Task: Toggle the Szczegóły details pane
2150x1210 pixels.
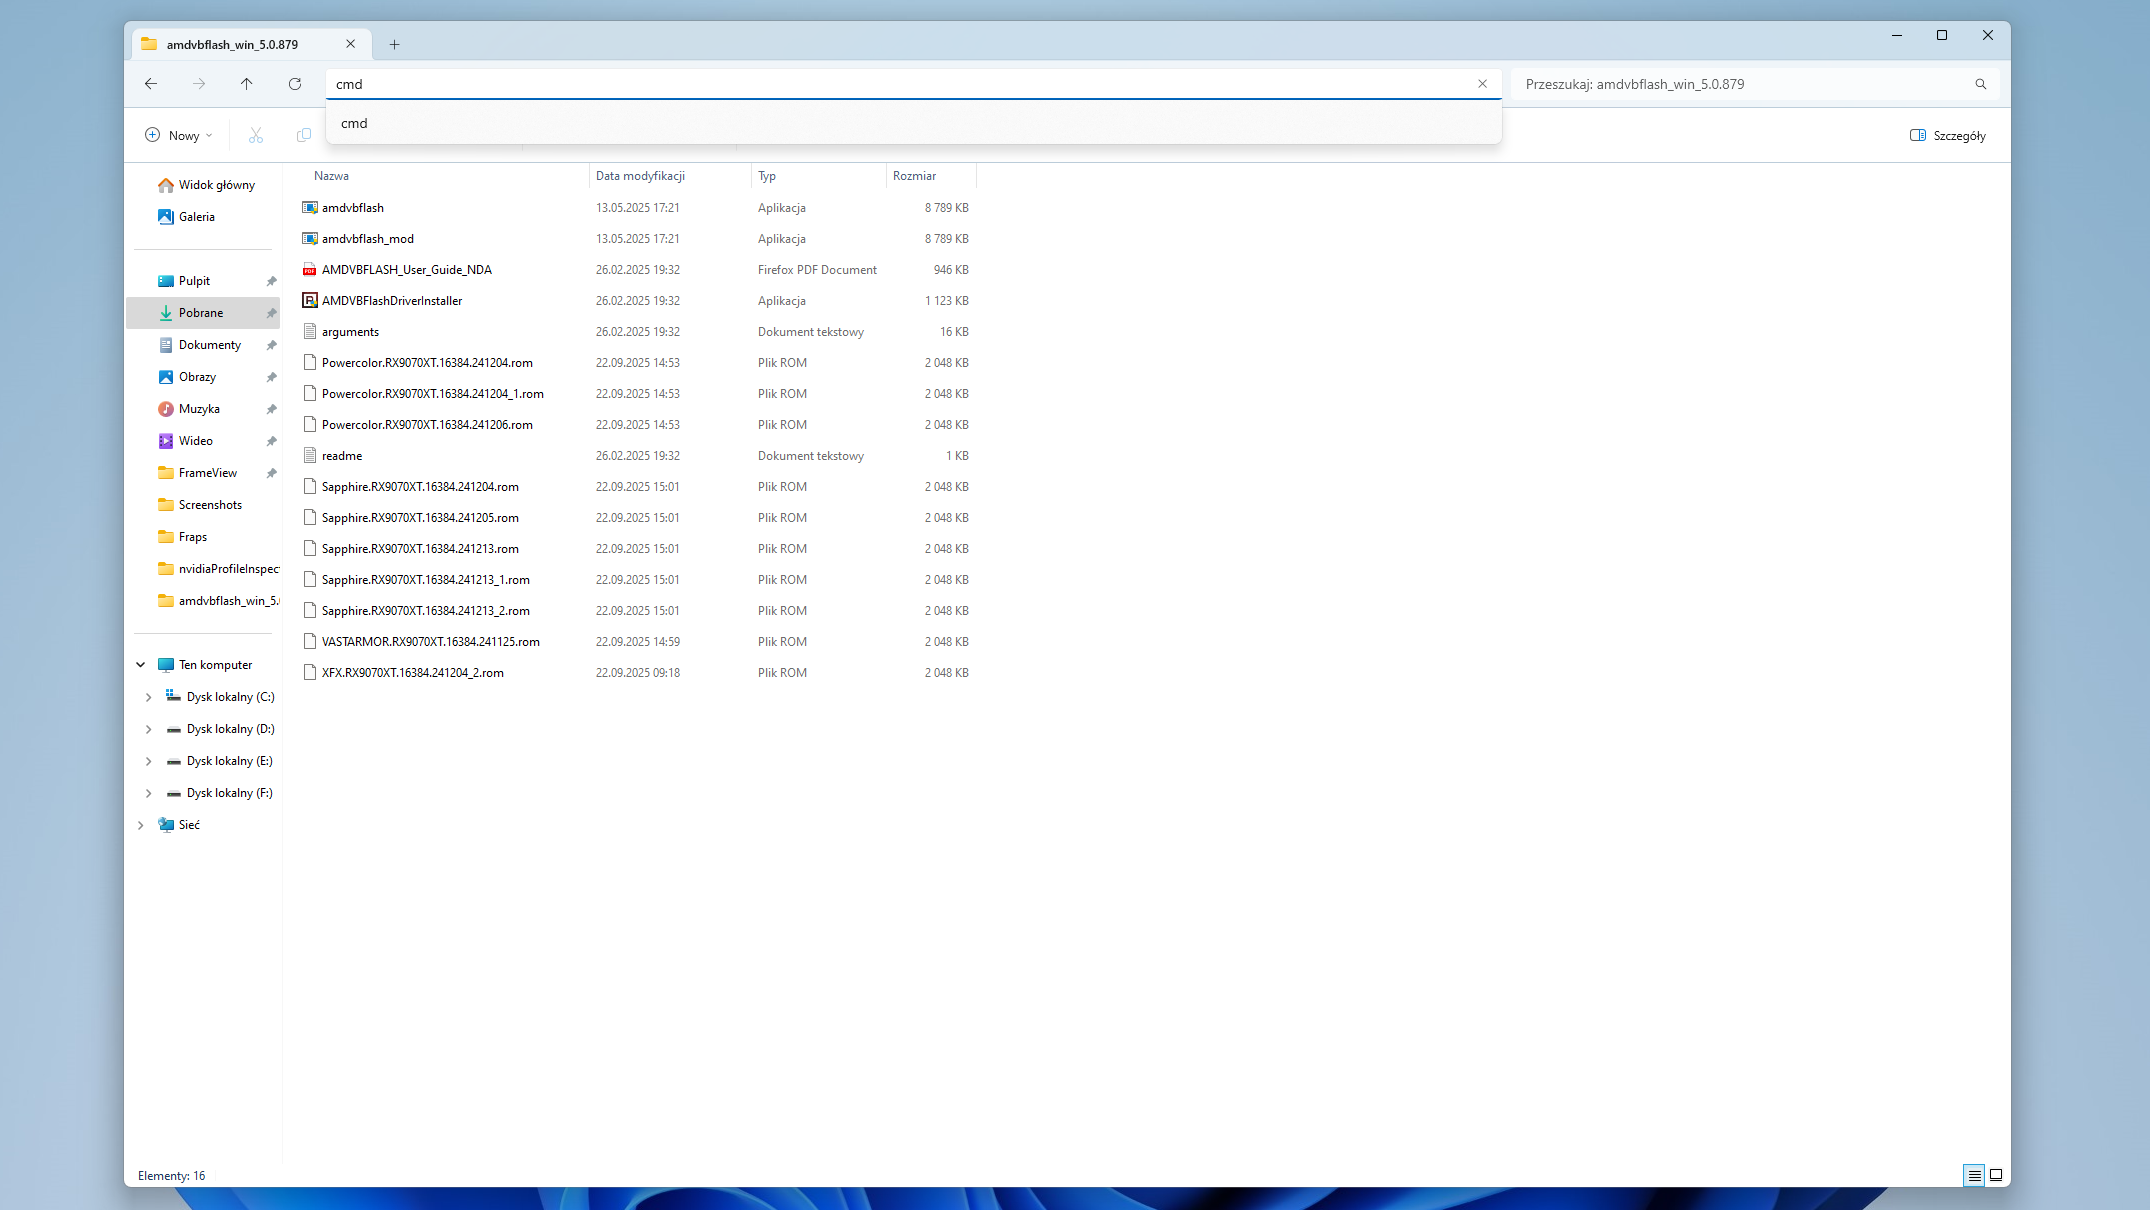Action: click(1947, 135)
